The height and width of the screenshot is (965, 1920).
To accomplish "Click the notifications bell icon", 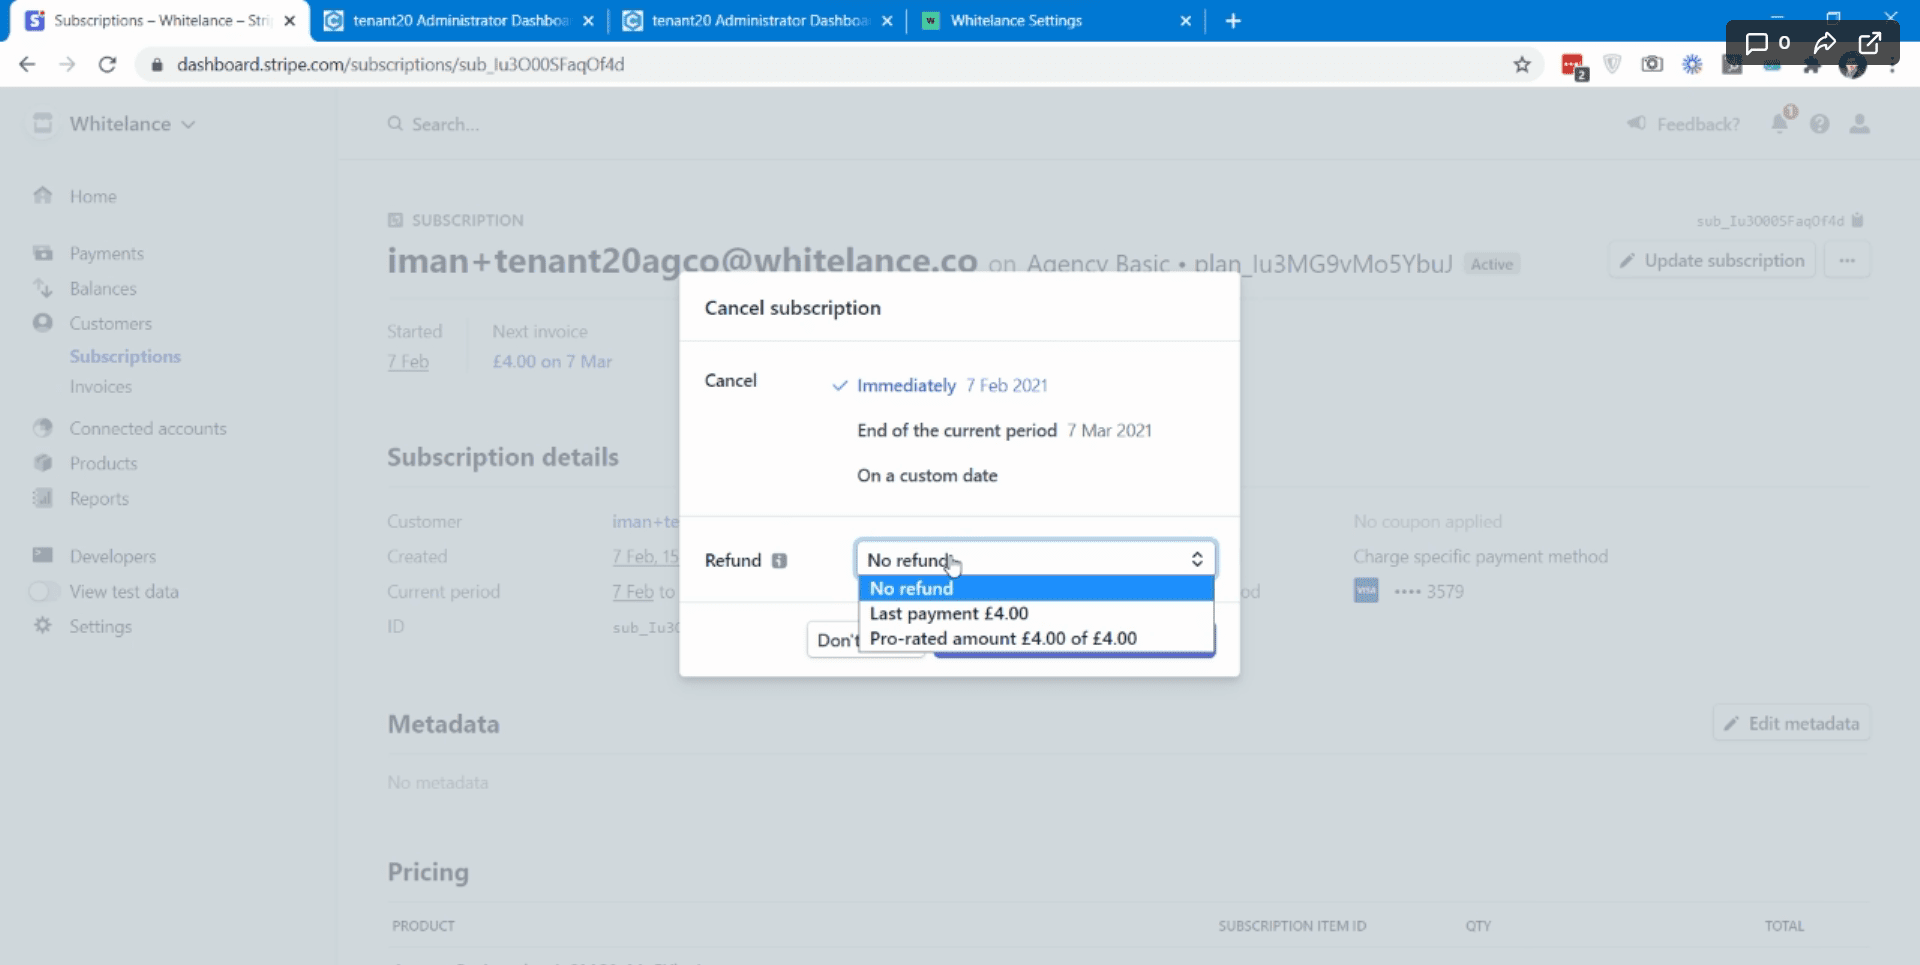I will pyautogui.click(x=1780, y=123).
